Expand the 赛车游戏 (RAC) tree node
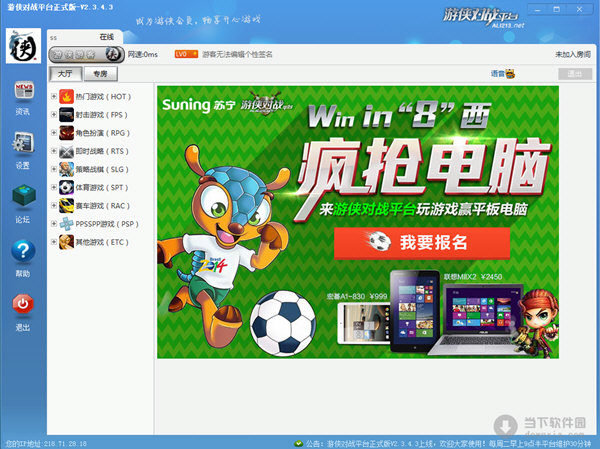Viewport: 600px width, 449px height. click(54, 206)
